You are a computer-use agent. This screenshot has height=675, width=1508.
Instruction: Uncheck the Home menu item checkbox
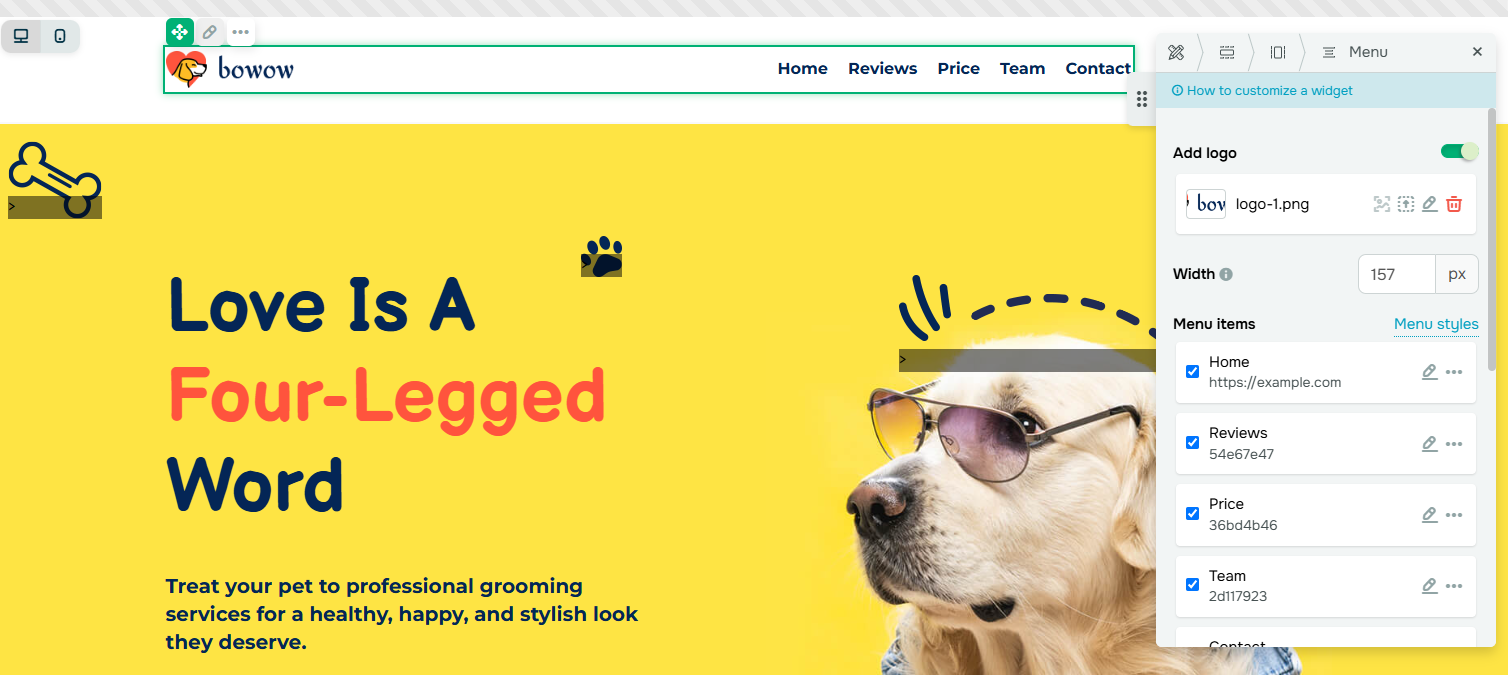(1192, 372)
